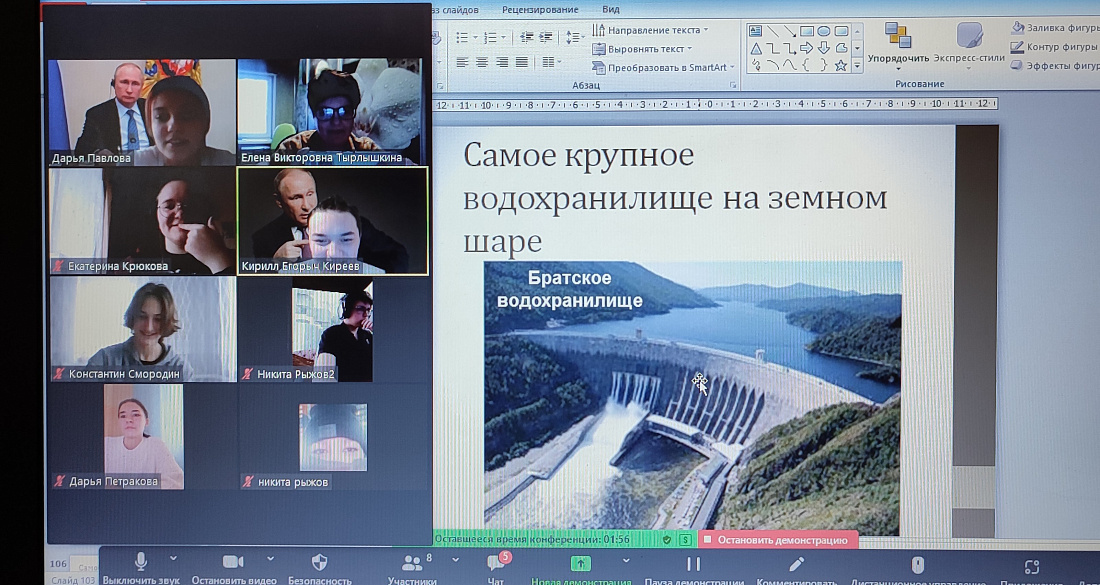
Task: Open 'Заливка фигуры' shape fill color
Action: coord(1055,28)
